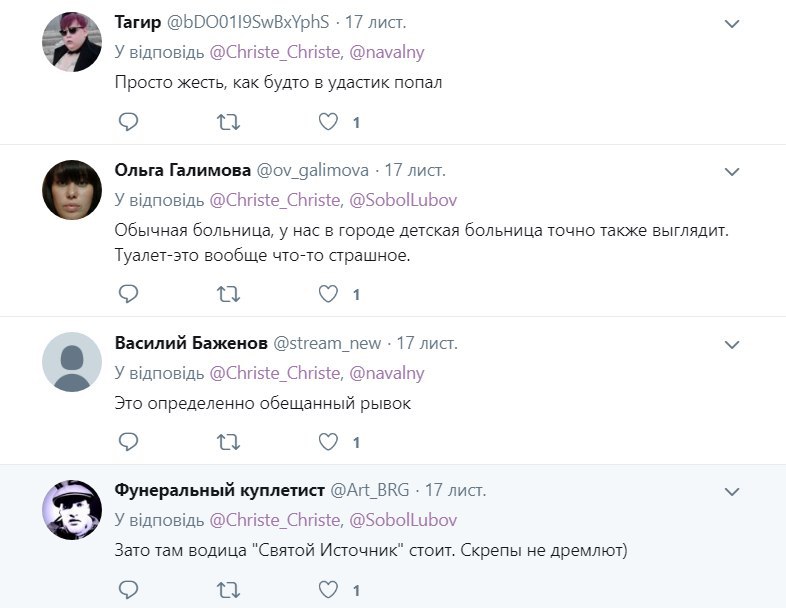Reply to Тагир's tweet
Screen dimensions: 786x608
point(128,122)
